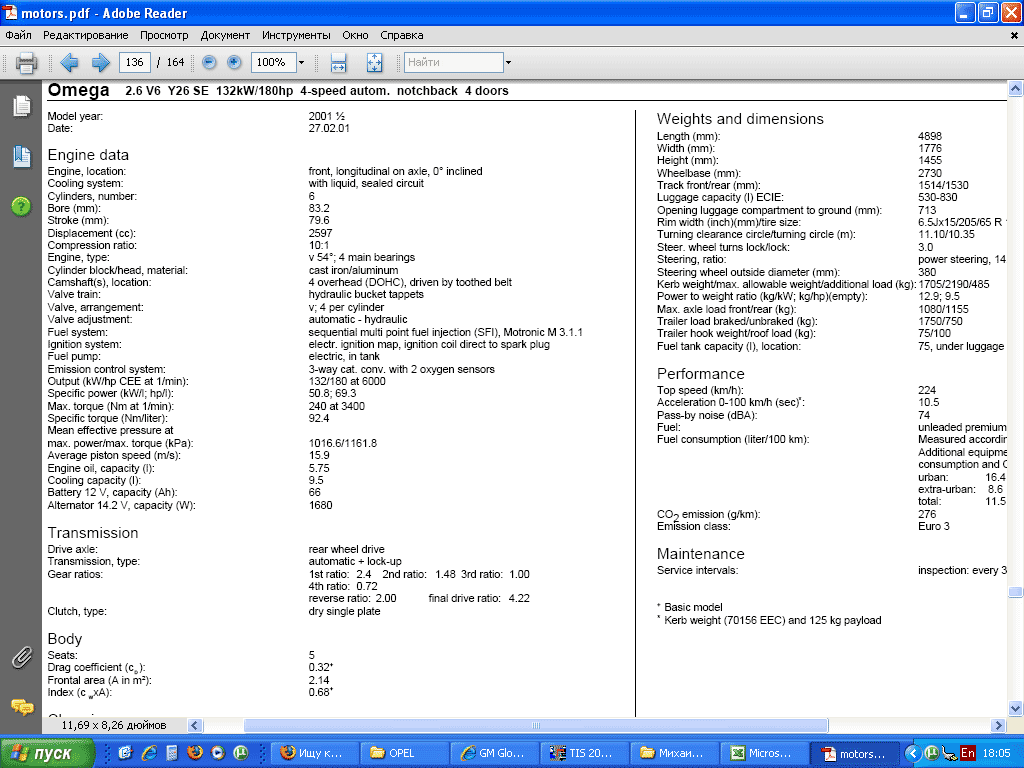Screen dimensions: 1024x768
Task: Click the horizontal scrollbar thumb
Action: pos(536,725)
